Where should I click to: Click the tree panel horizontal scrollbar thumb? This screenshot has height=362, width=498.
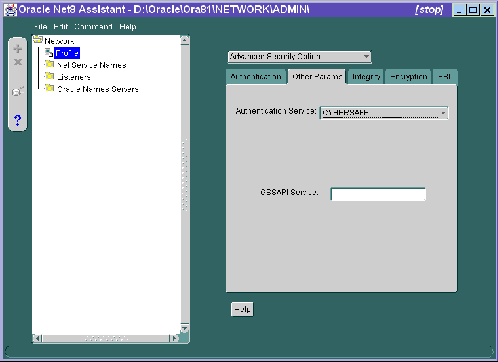[106, 339]
